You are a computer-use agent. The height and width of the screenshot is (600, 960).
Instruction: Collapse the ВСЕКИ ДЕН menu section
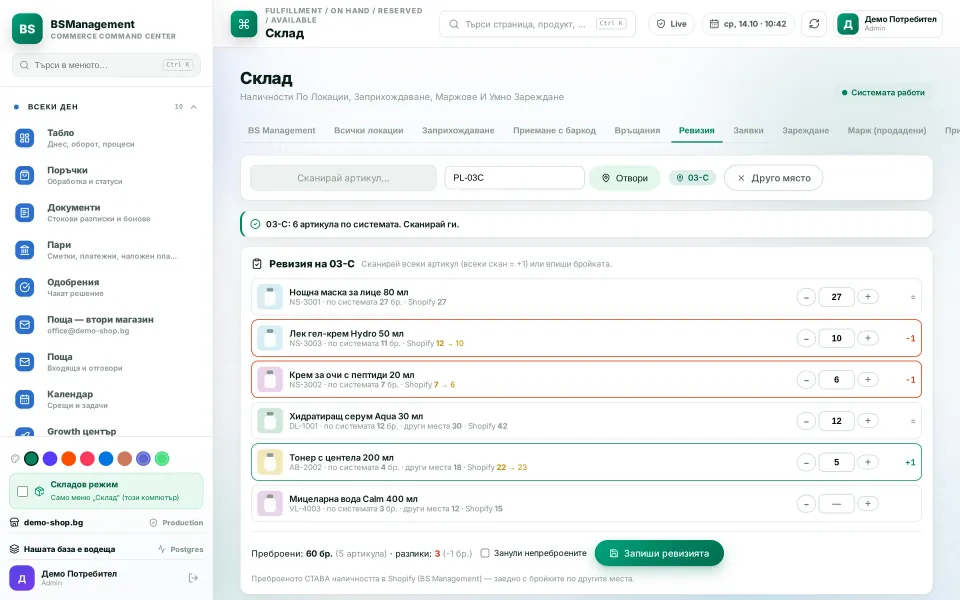pos(193,107)
